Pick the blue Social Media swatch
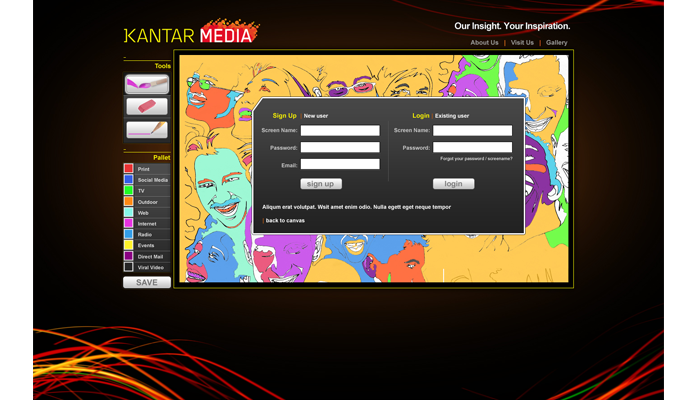The height and width of the screenshot is (400, 700). [129, 180]
